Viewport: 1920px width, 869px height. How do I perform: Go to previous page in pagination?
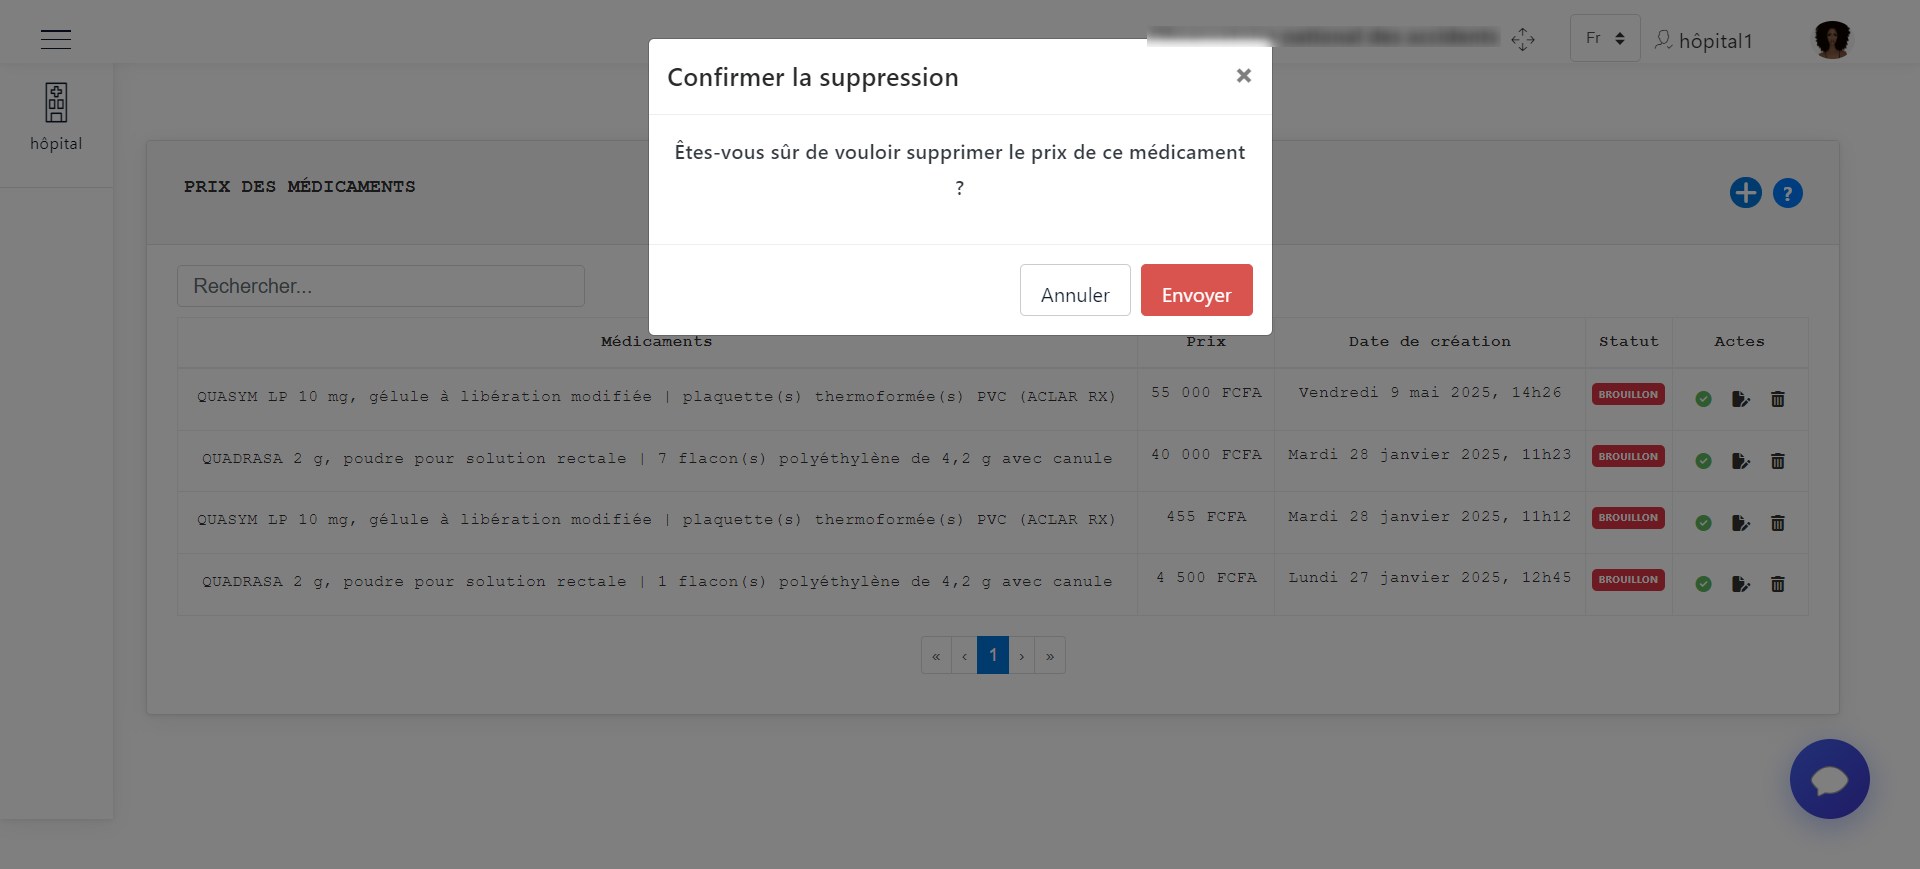pyautogui.click(x=964, y=656)
